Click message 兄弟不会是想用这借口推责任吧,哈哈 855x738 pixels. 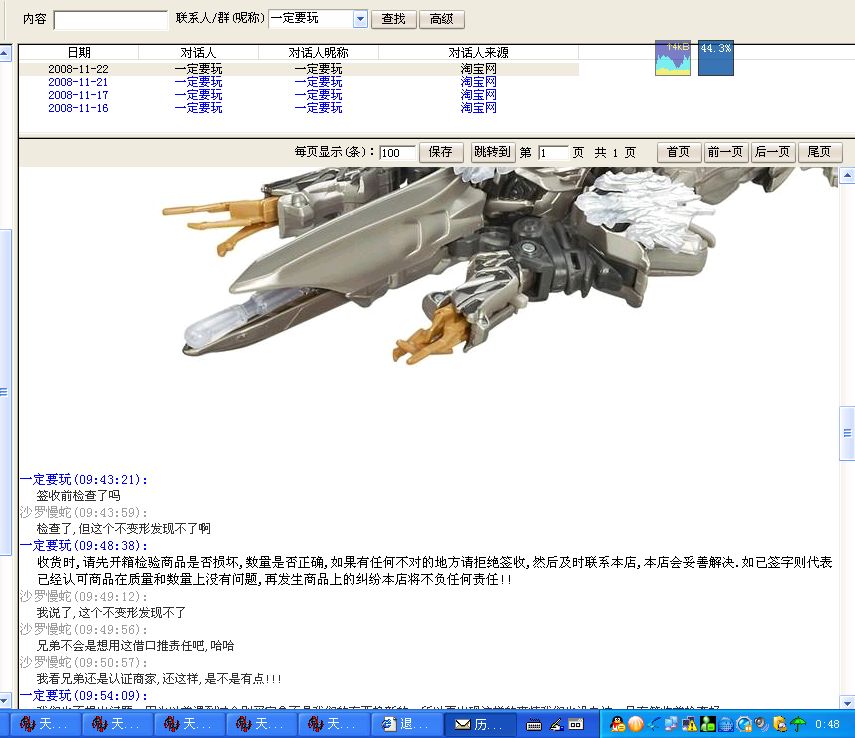135,646
